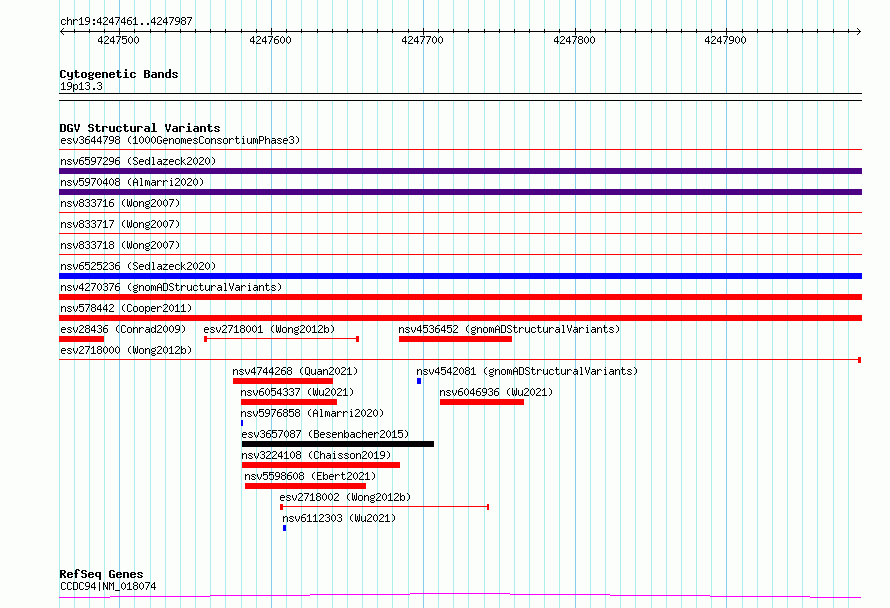Select nsv4536452 (gnomADStructuralVariants) label

[509, 329]
